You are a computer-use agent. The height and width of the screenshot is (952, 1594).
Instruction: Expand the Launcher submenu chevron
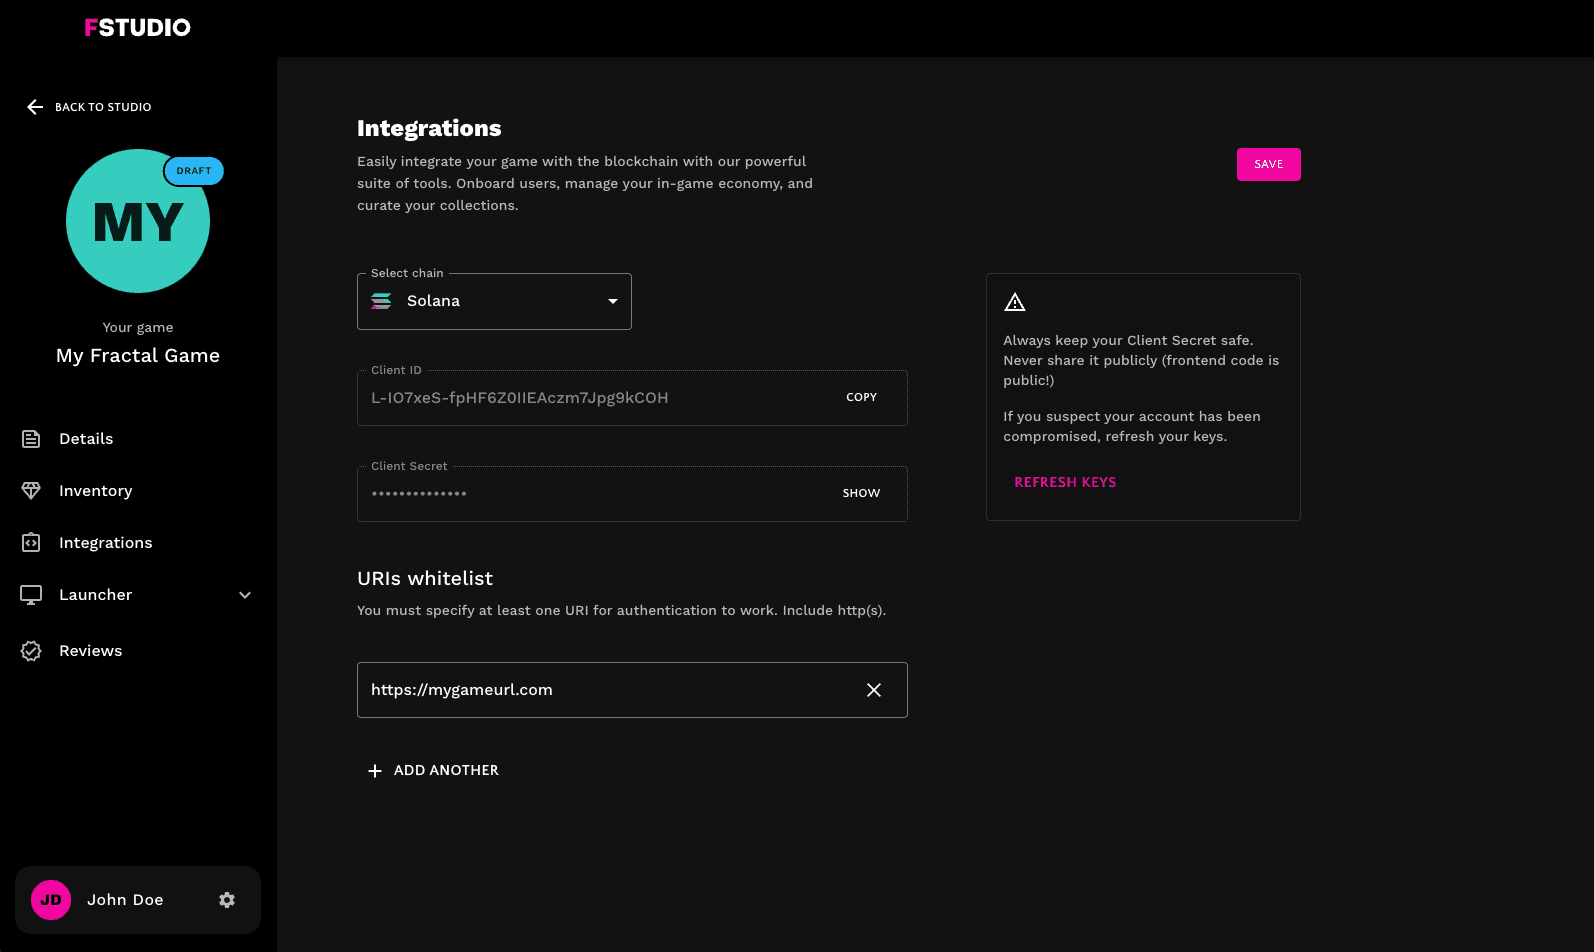point(245,595)
